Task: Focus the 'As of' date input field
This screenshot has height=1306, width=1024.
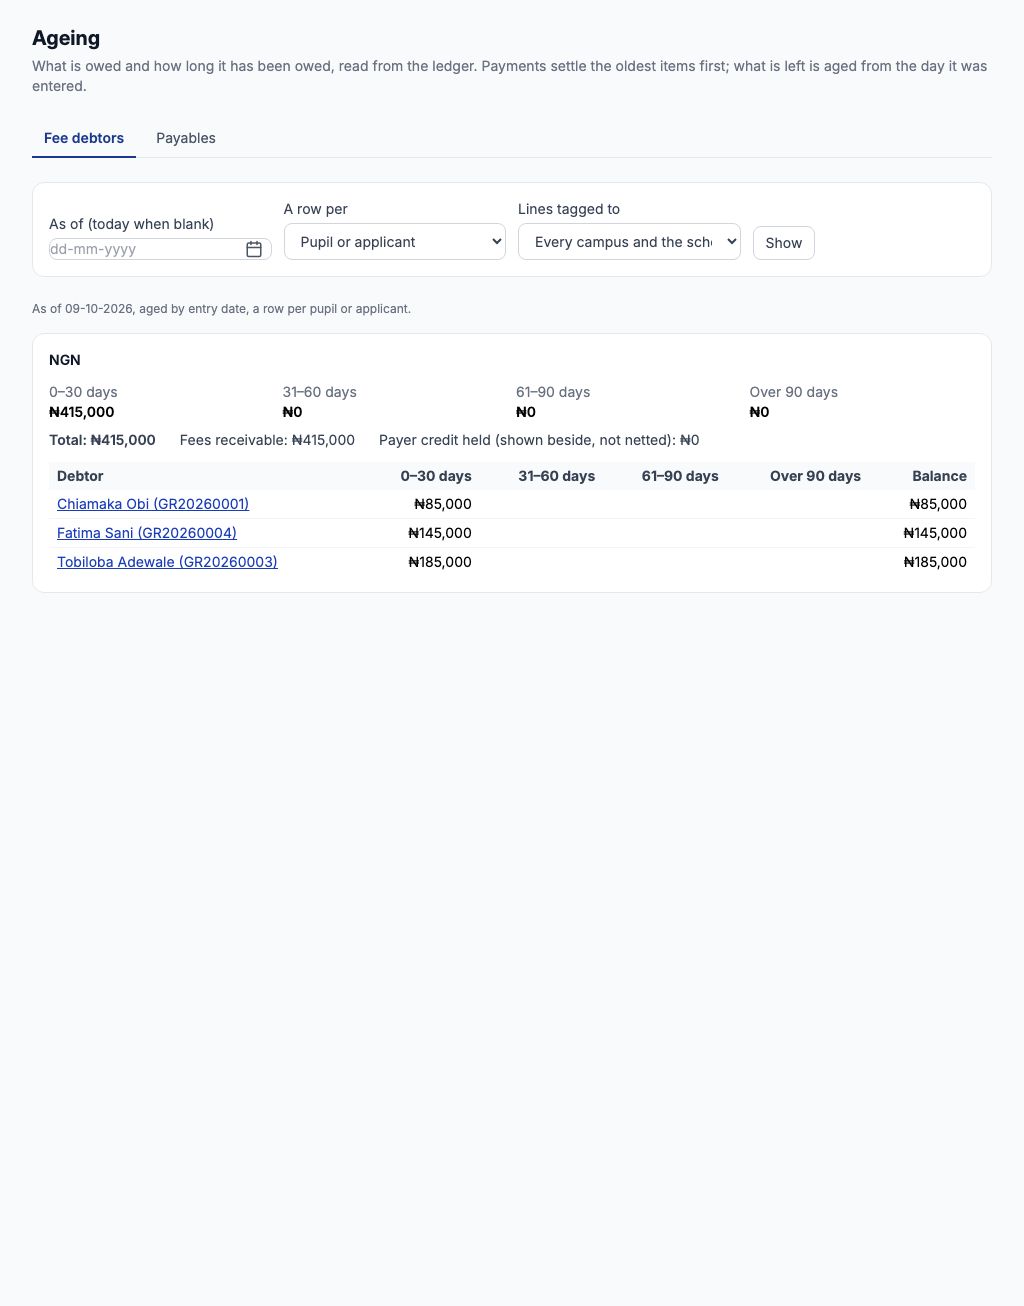Action: (x=160, y=249)
